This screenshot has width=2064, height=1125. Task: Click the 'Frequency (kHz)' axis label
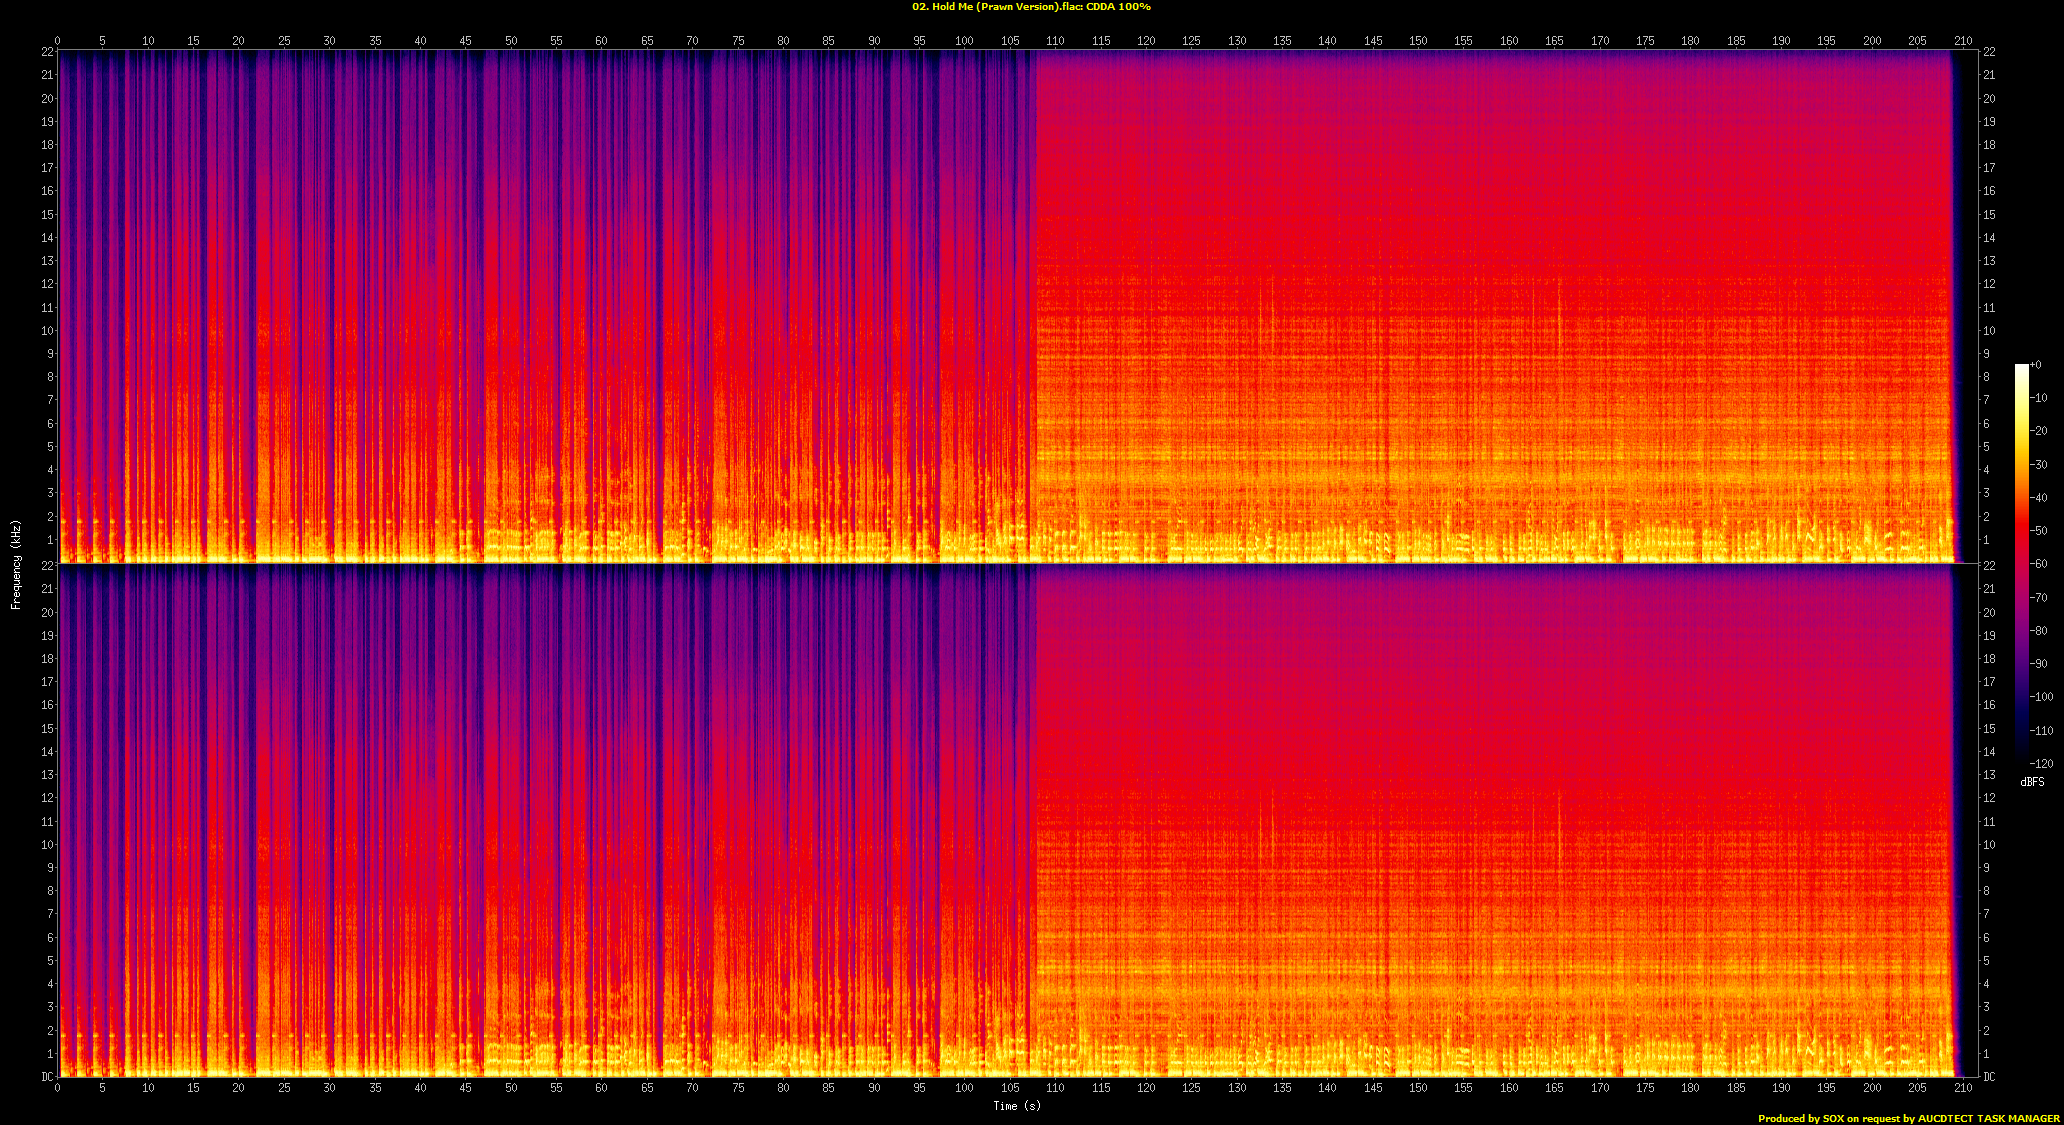point(16,565)
